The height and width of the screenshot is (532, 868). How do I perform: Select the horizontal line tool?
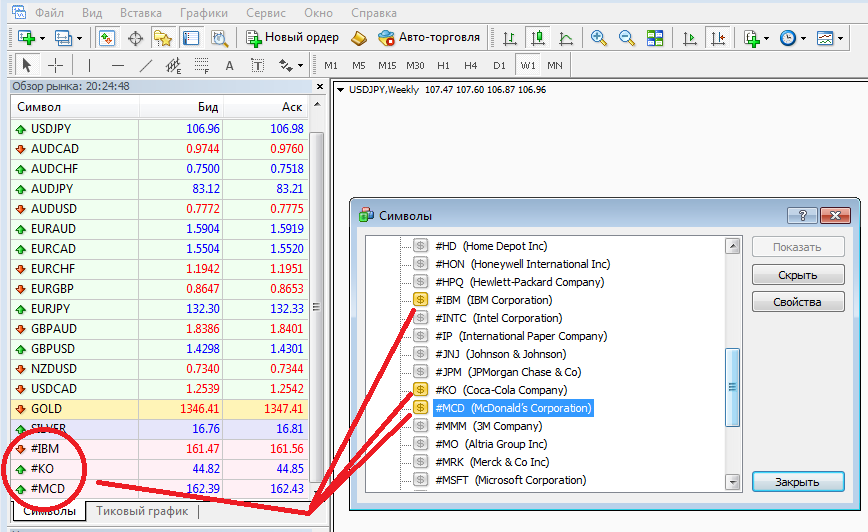click(117, 65)
